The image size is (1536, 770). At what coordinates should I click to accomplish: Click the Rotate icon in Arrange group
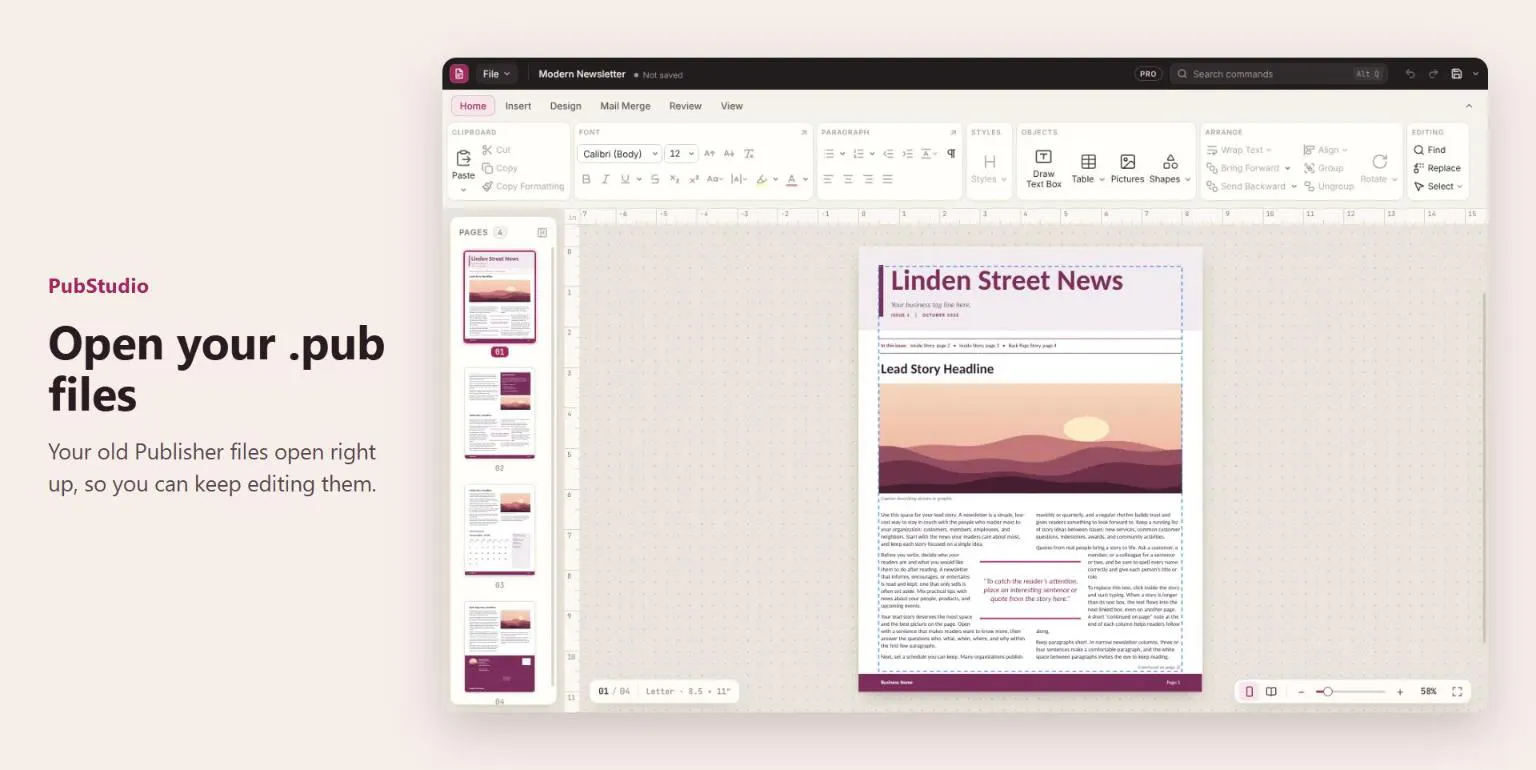pos(1380,161)
